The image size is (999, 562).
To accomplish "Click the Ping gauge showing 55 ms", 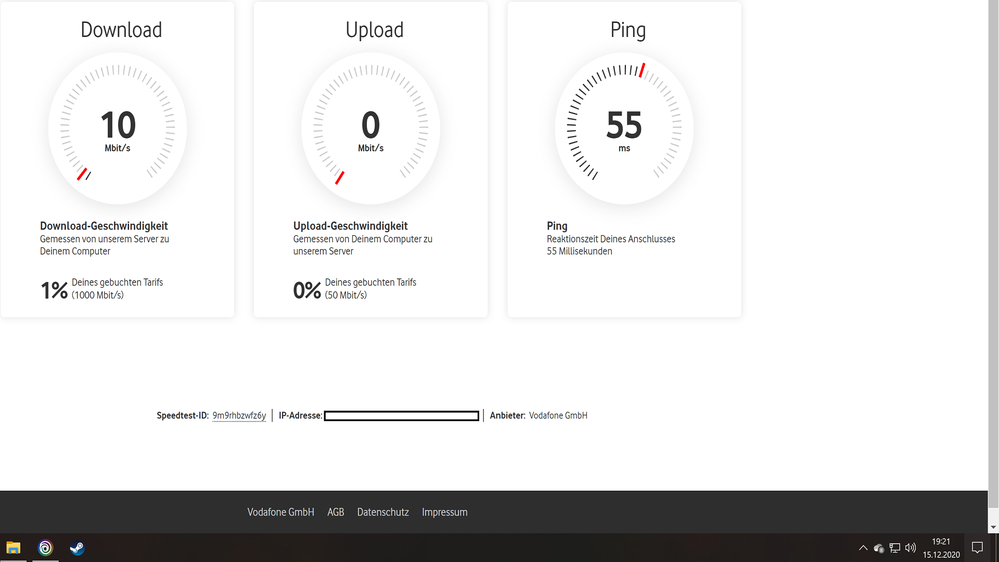I will tap(624, 128).
